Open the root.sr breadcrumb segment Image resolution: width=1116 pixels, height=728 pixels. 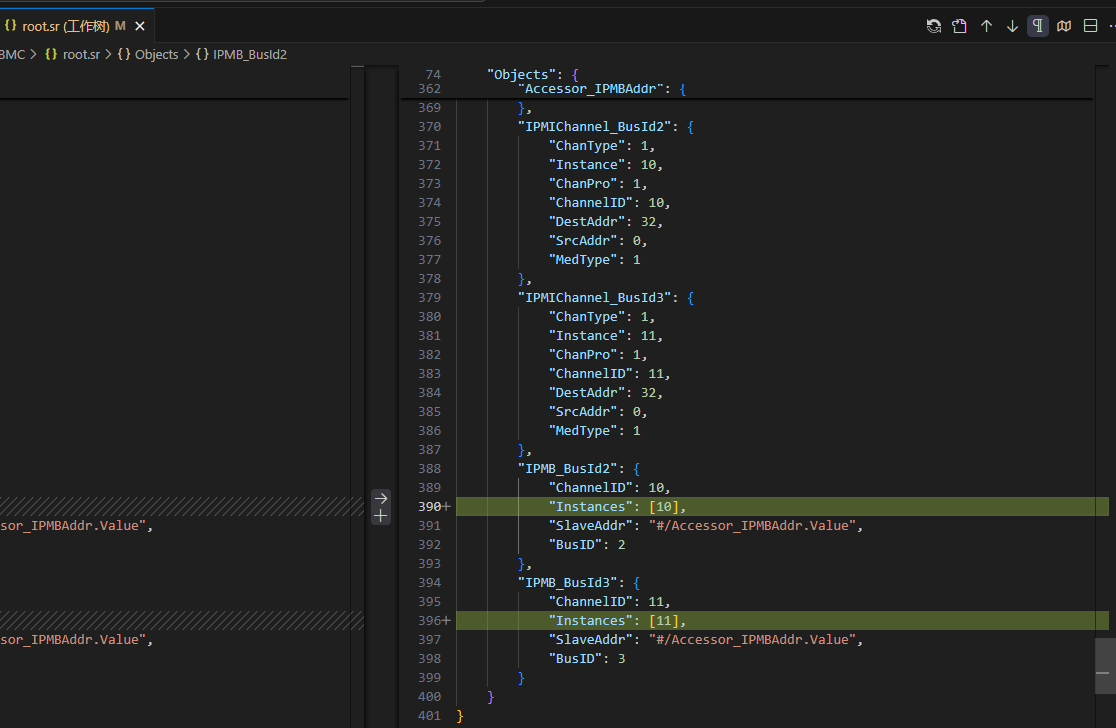[80, 55]
